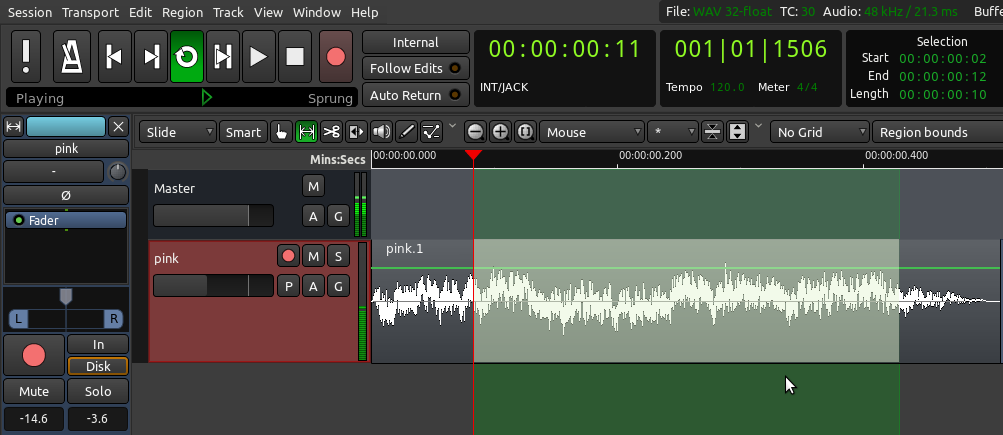Open pink track playlist P button
This screenshot has width=1003, height=435.
click(288, 286)
